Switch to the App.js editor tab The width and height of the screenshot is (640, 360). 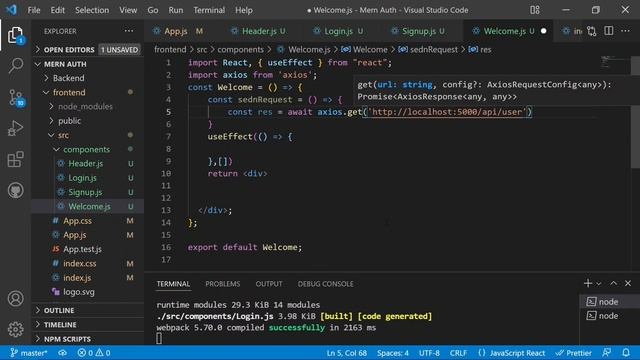coord(182,31)
